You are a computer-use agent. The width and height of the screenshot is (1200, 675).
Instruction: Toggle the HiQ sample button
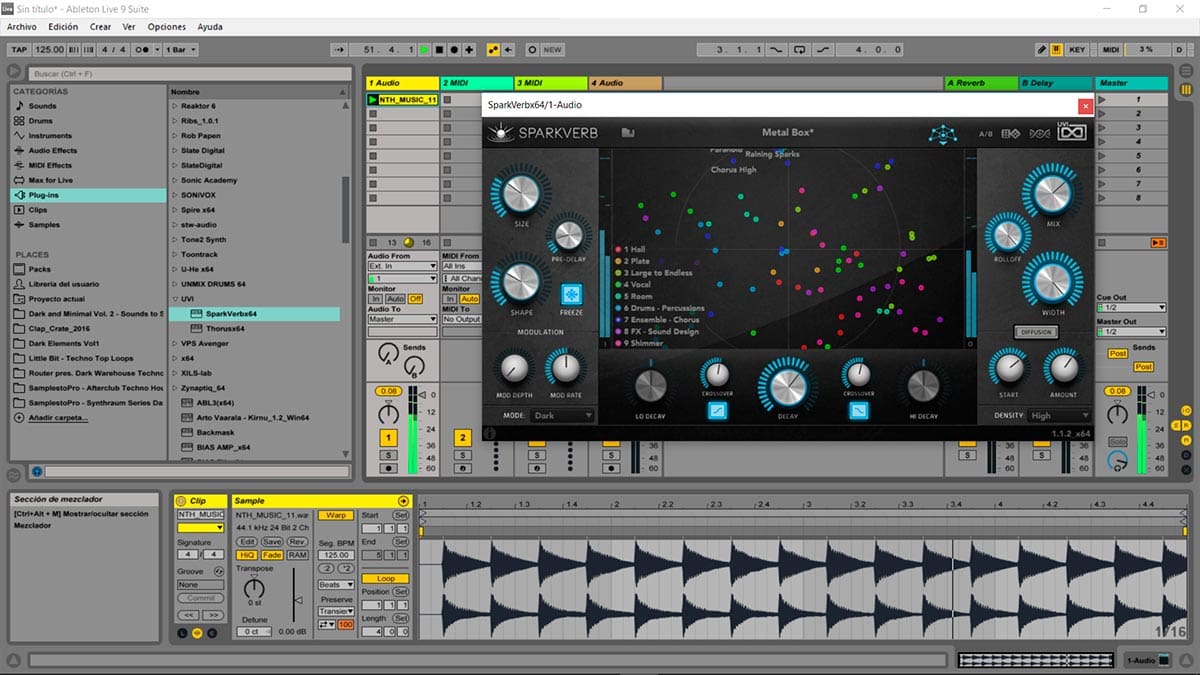[x=246, y=554]
